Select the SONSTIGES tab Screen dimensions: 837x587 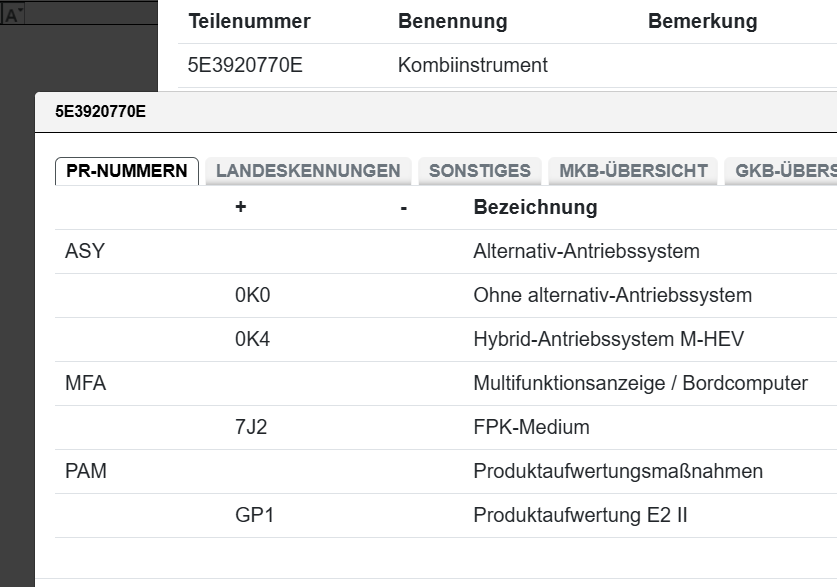[x=480, y=171]
